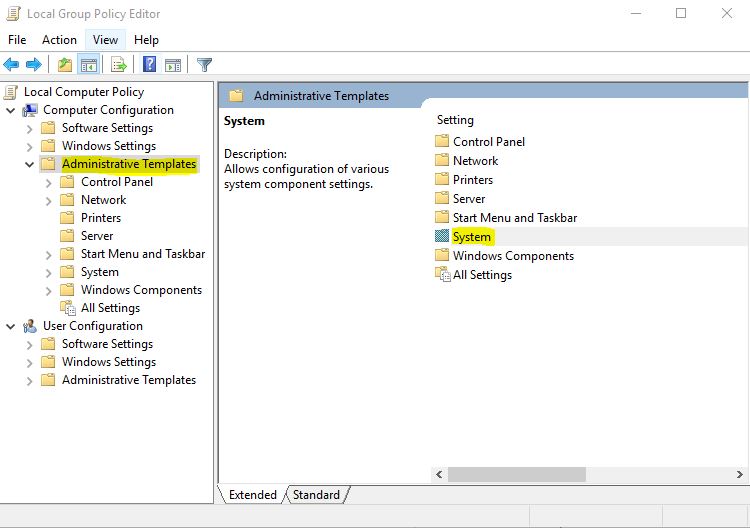This screenshot has height=528, width=750.
Task: Switch to the Standard tab
Action: tap(316, 495)
